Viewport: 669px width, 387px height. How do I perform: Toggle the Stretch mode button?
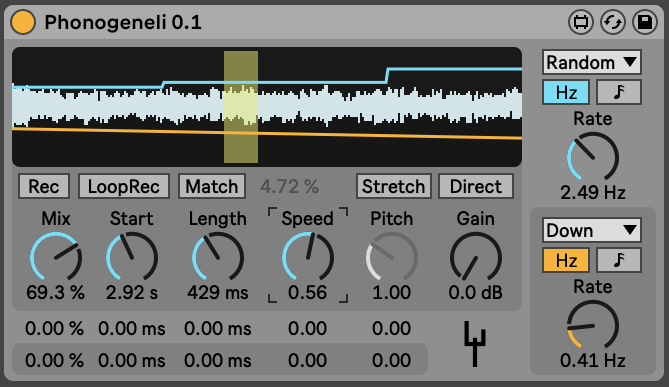pos(393,186)
